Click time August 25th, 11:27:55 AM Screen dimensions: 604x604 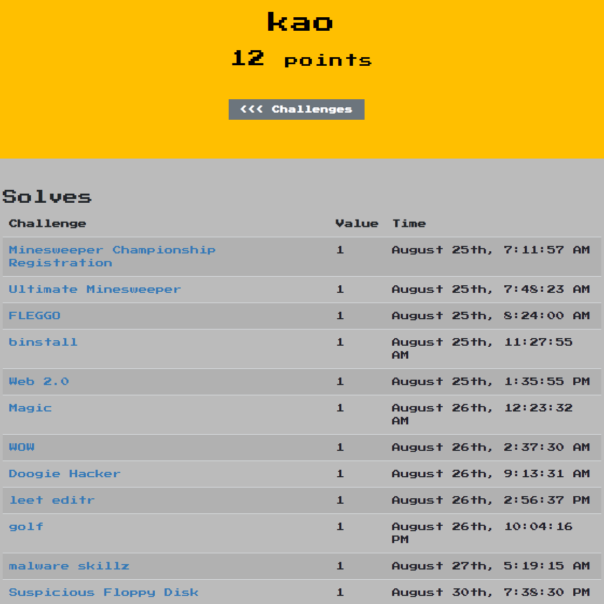pyautogui.click(x=482, y=348)
